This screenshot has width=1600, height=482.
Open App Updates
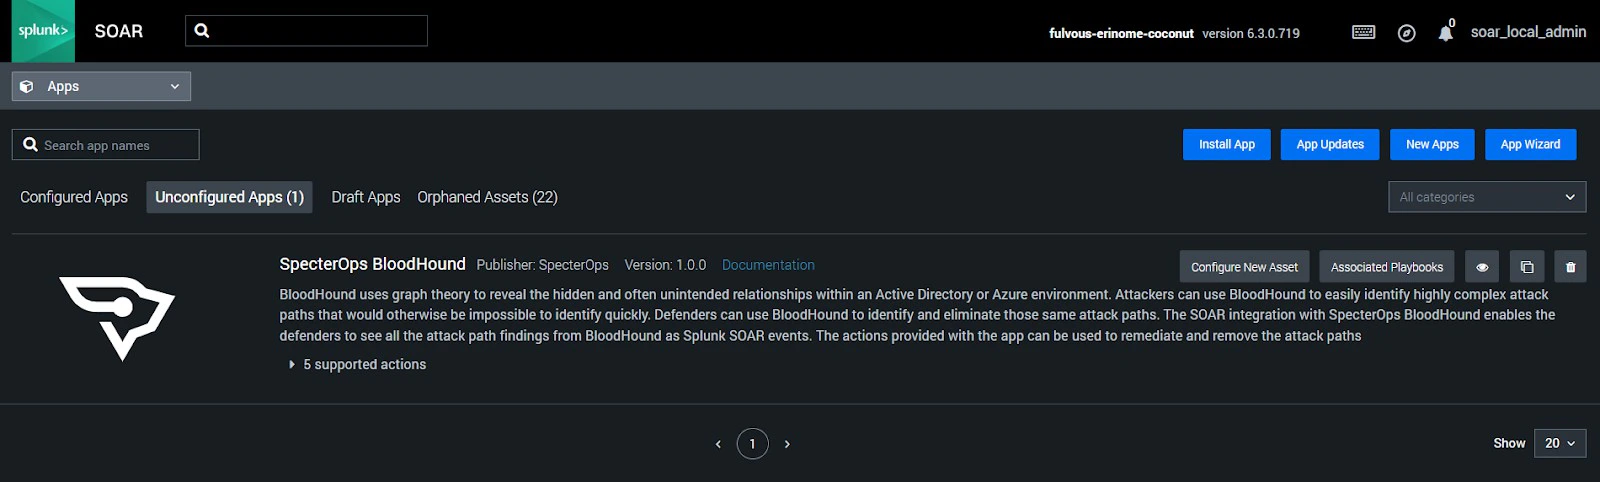pyautogui.click(x=1330, y=144)
